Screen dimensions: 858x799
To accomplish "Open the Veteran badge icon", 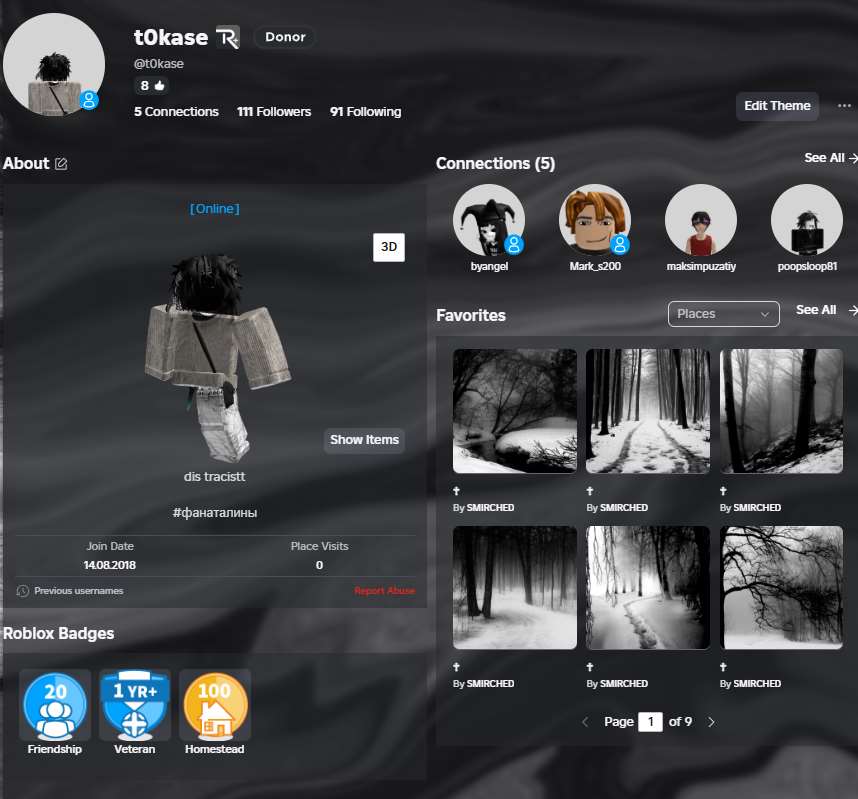I will pyautogui.click(x=135, y=705).
